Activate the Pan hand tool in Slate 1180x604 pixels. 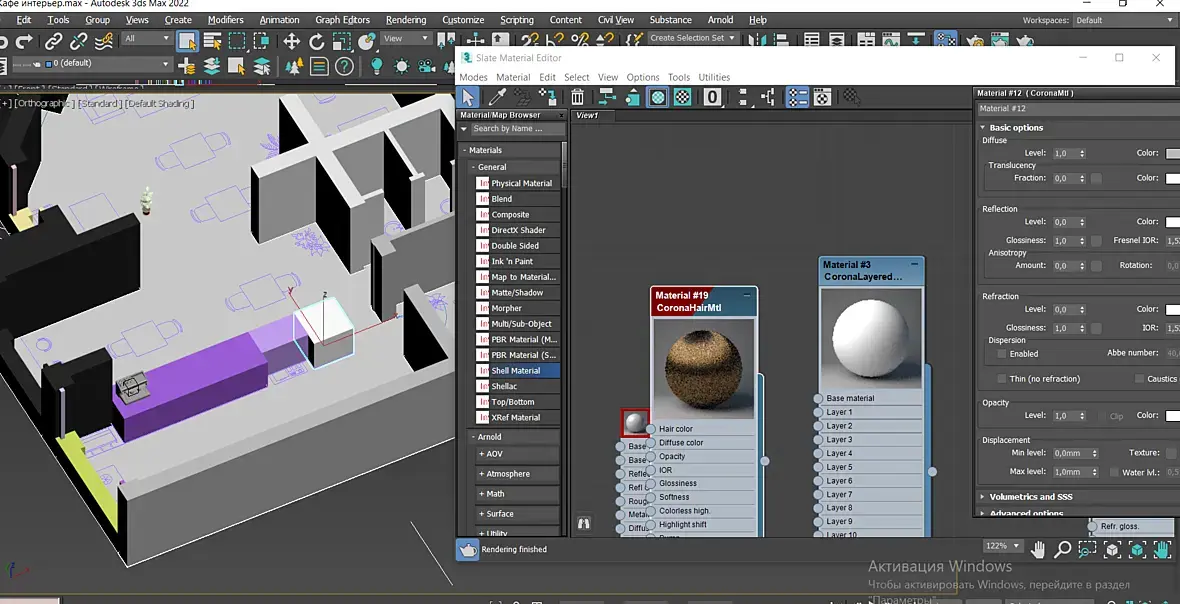click(x=1038, y=548)
